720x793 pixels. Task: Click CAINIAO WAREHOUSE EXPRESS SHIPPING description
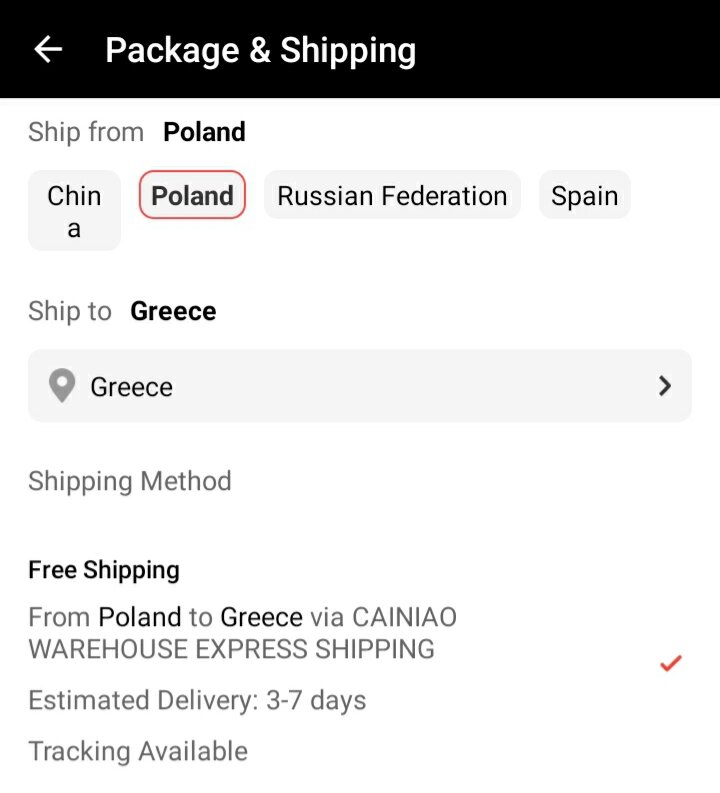(x=242, y=633)
